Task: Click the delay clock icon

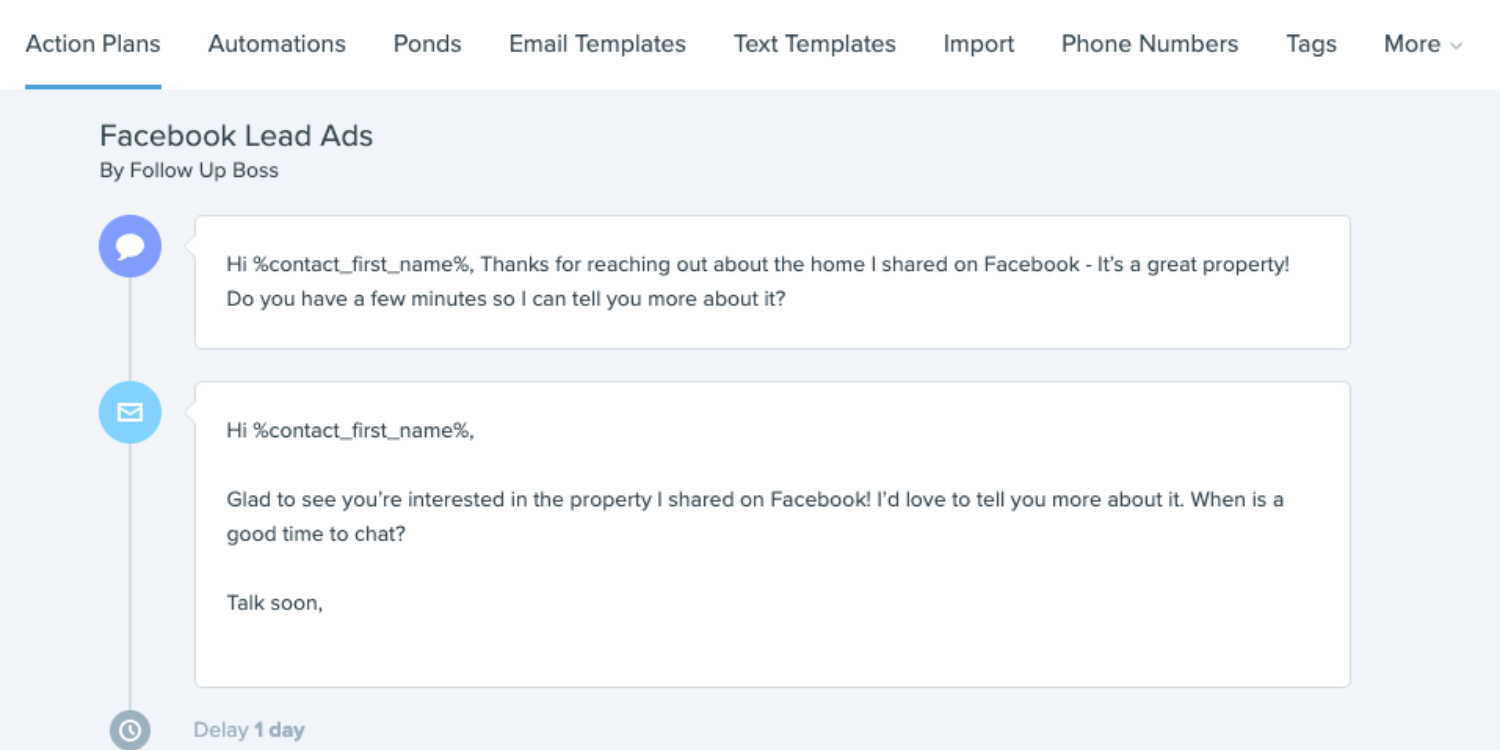Action: pyautogui.click(x=130, y=730)
